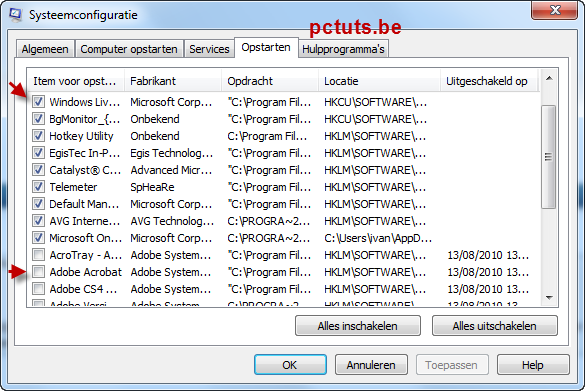Open the Hulpprogramma's tab
Viewport: 585px width, 391px height.
[x=343, y=49]
